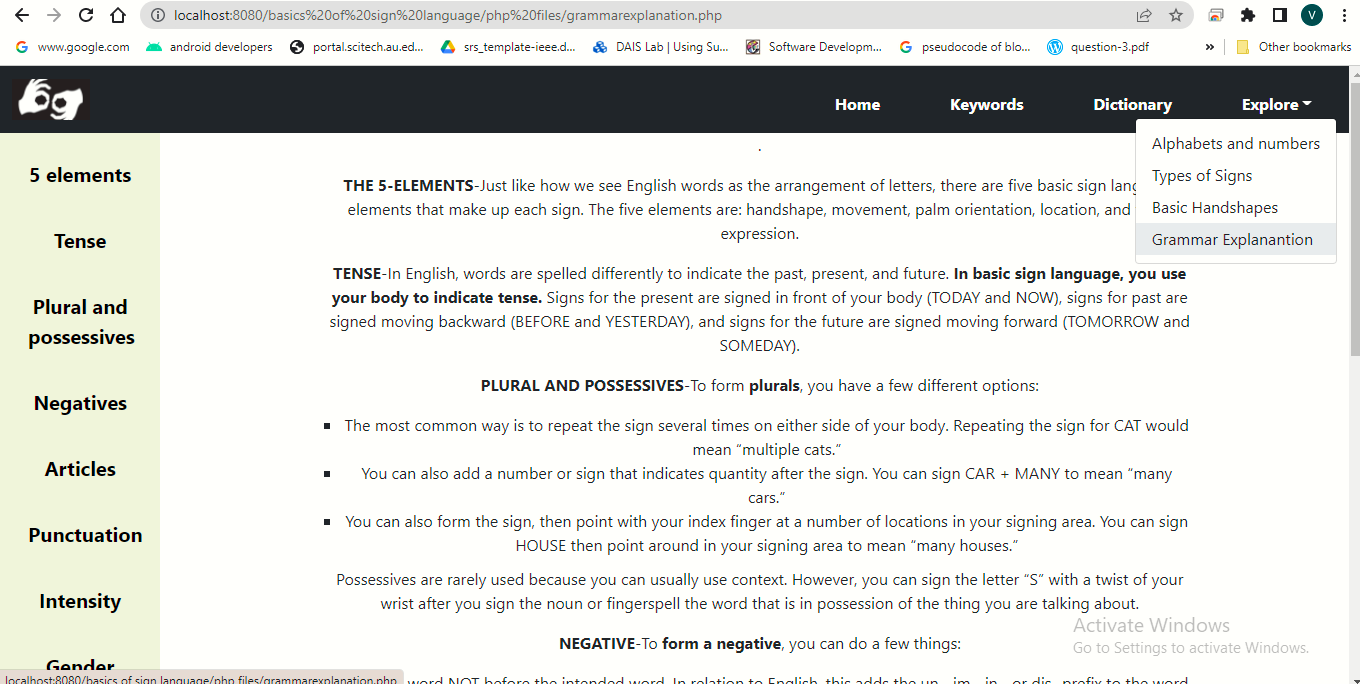Click the browser back arrow
The width and height of the screenshot is (1360, 684).
(22, 15)
